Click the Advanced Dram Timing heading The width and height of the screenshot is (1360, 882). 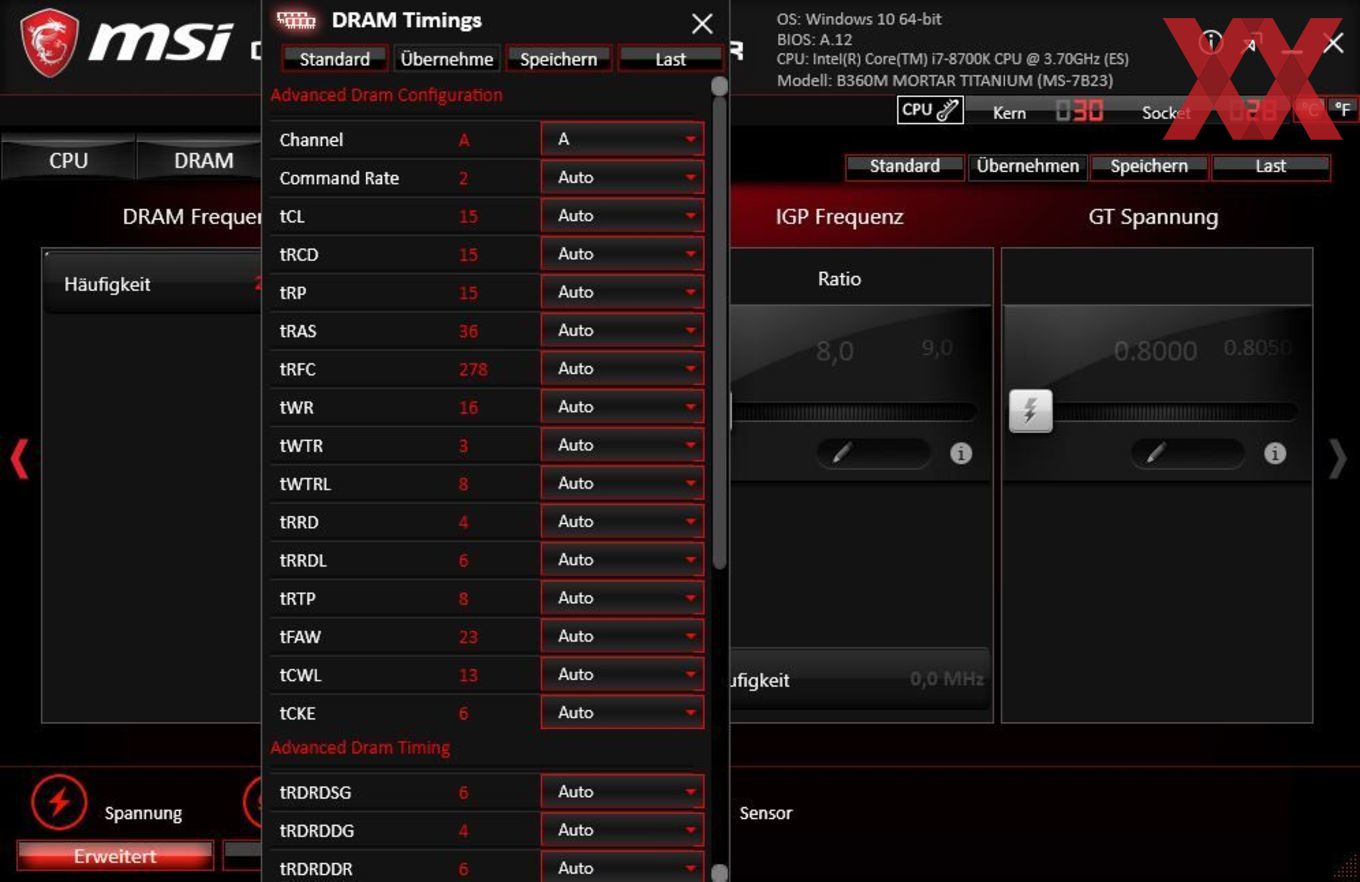(x=360, y=748)
